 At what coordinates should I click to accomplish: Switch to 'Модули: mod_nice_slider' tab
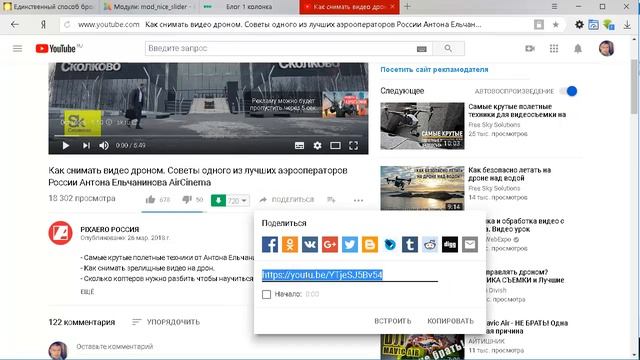pos(148,7)
